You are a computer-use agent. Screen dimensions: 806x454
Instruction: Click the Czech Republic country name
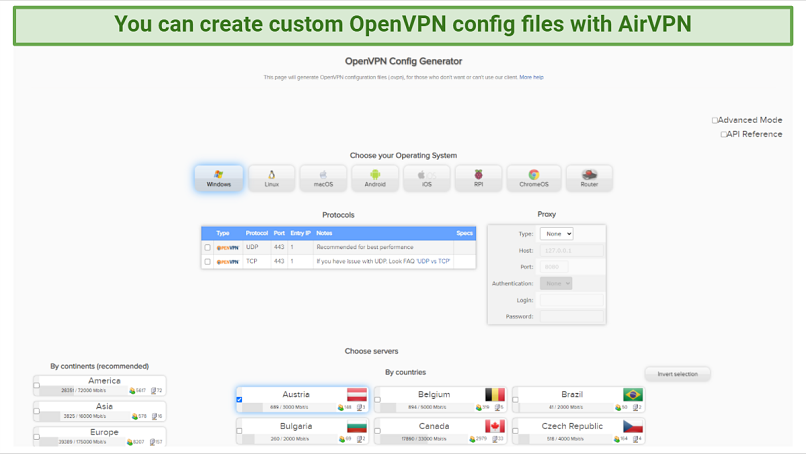[572, 426]
